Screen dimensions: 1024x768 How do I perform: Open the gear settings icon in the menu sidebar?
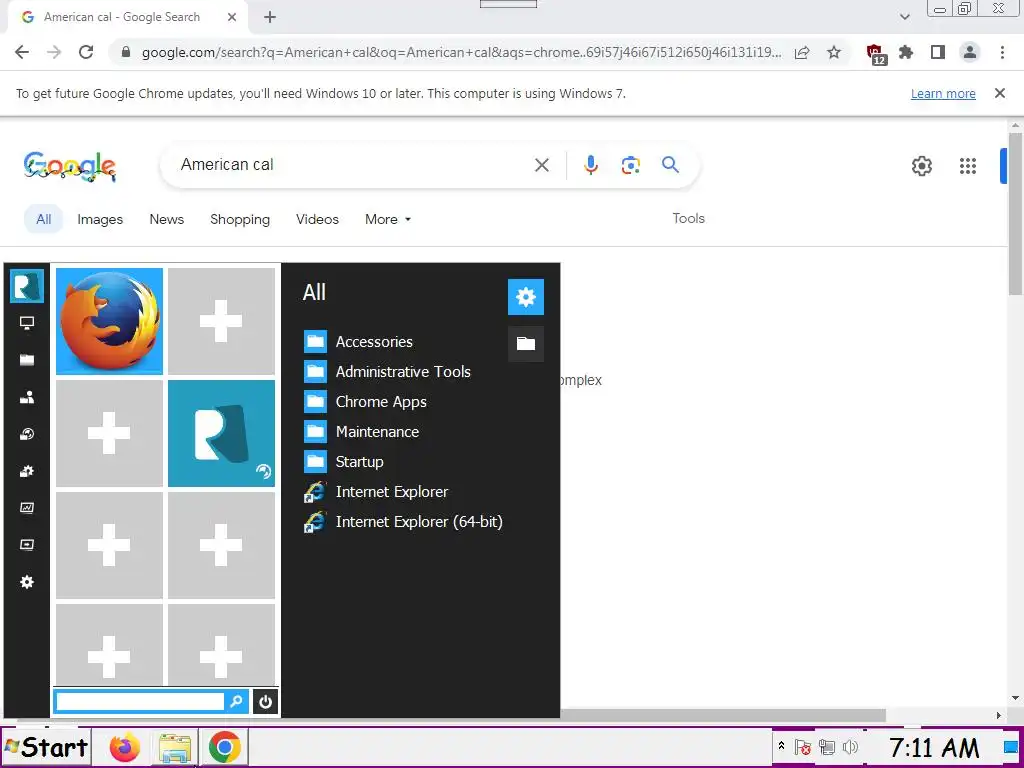click(x=27, y=582)
